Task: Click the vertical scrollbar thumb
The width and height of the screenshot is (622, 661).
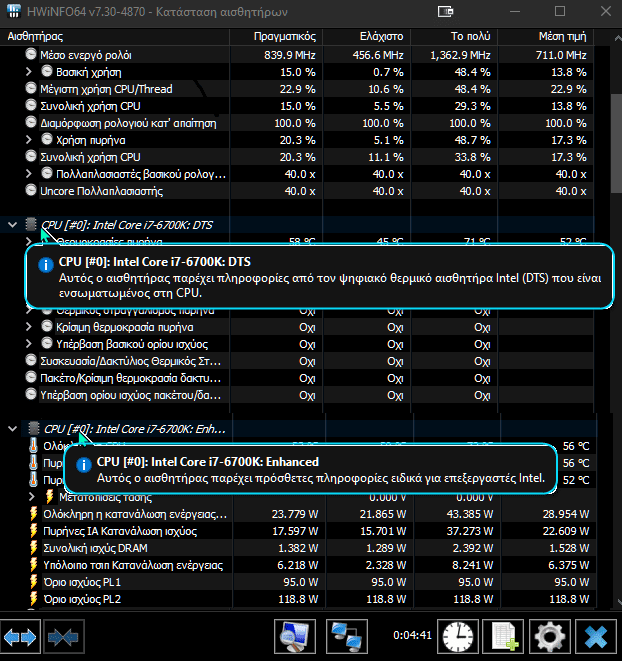Action: pyautogui.click(x=617, y=143)
